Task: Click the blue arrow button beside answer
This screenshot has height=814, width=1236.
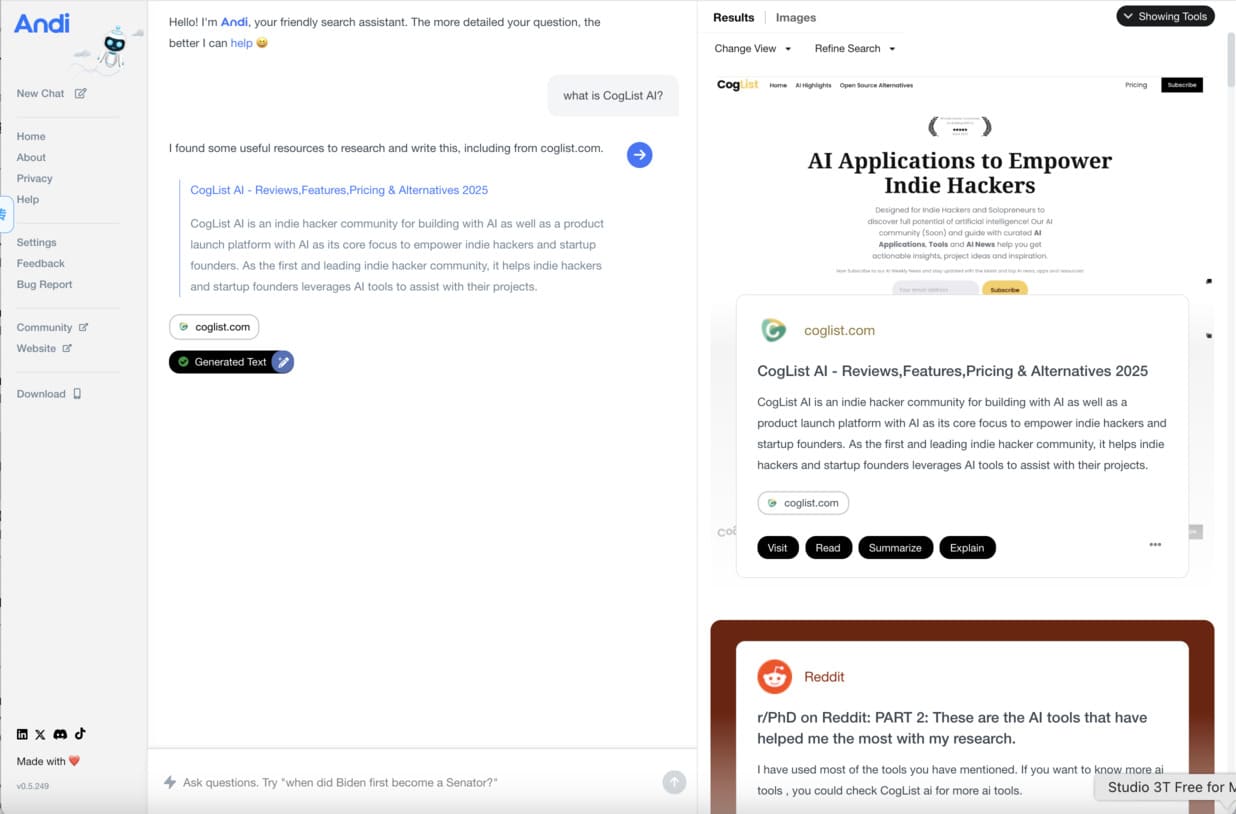Action: click(639, 154)
